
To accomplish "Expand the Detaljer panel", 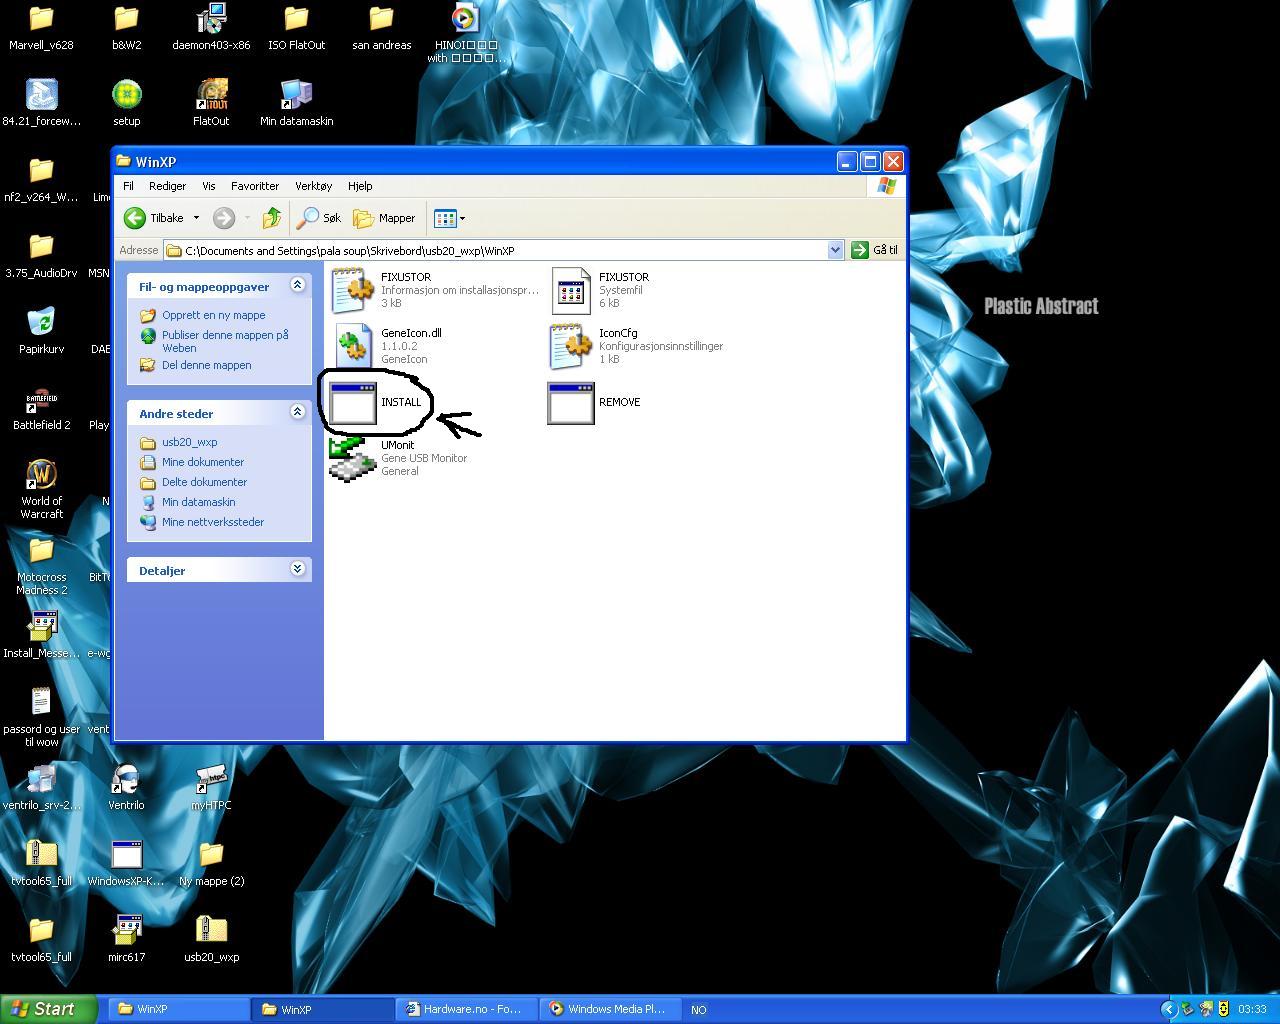I will pos(297,569).
